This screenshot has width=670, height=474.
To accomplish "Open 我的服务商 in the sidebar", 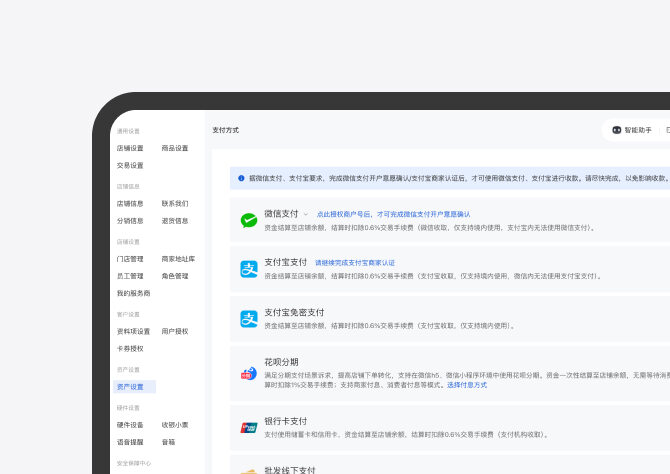I will [x=133, y=293].
